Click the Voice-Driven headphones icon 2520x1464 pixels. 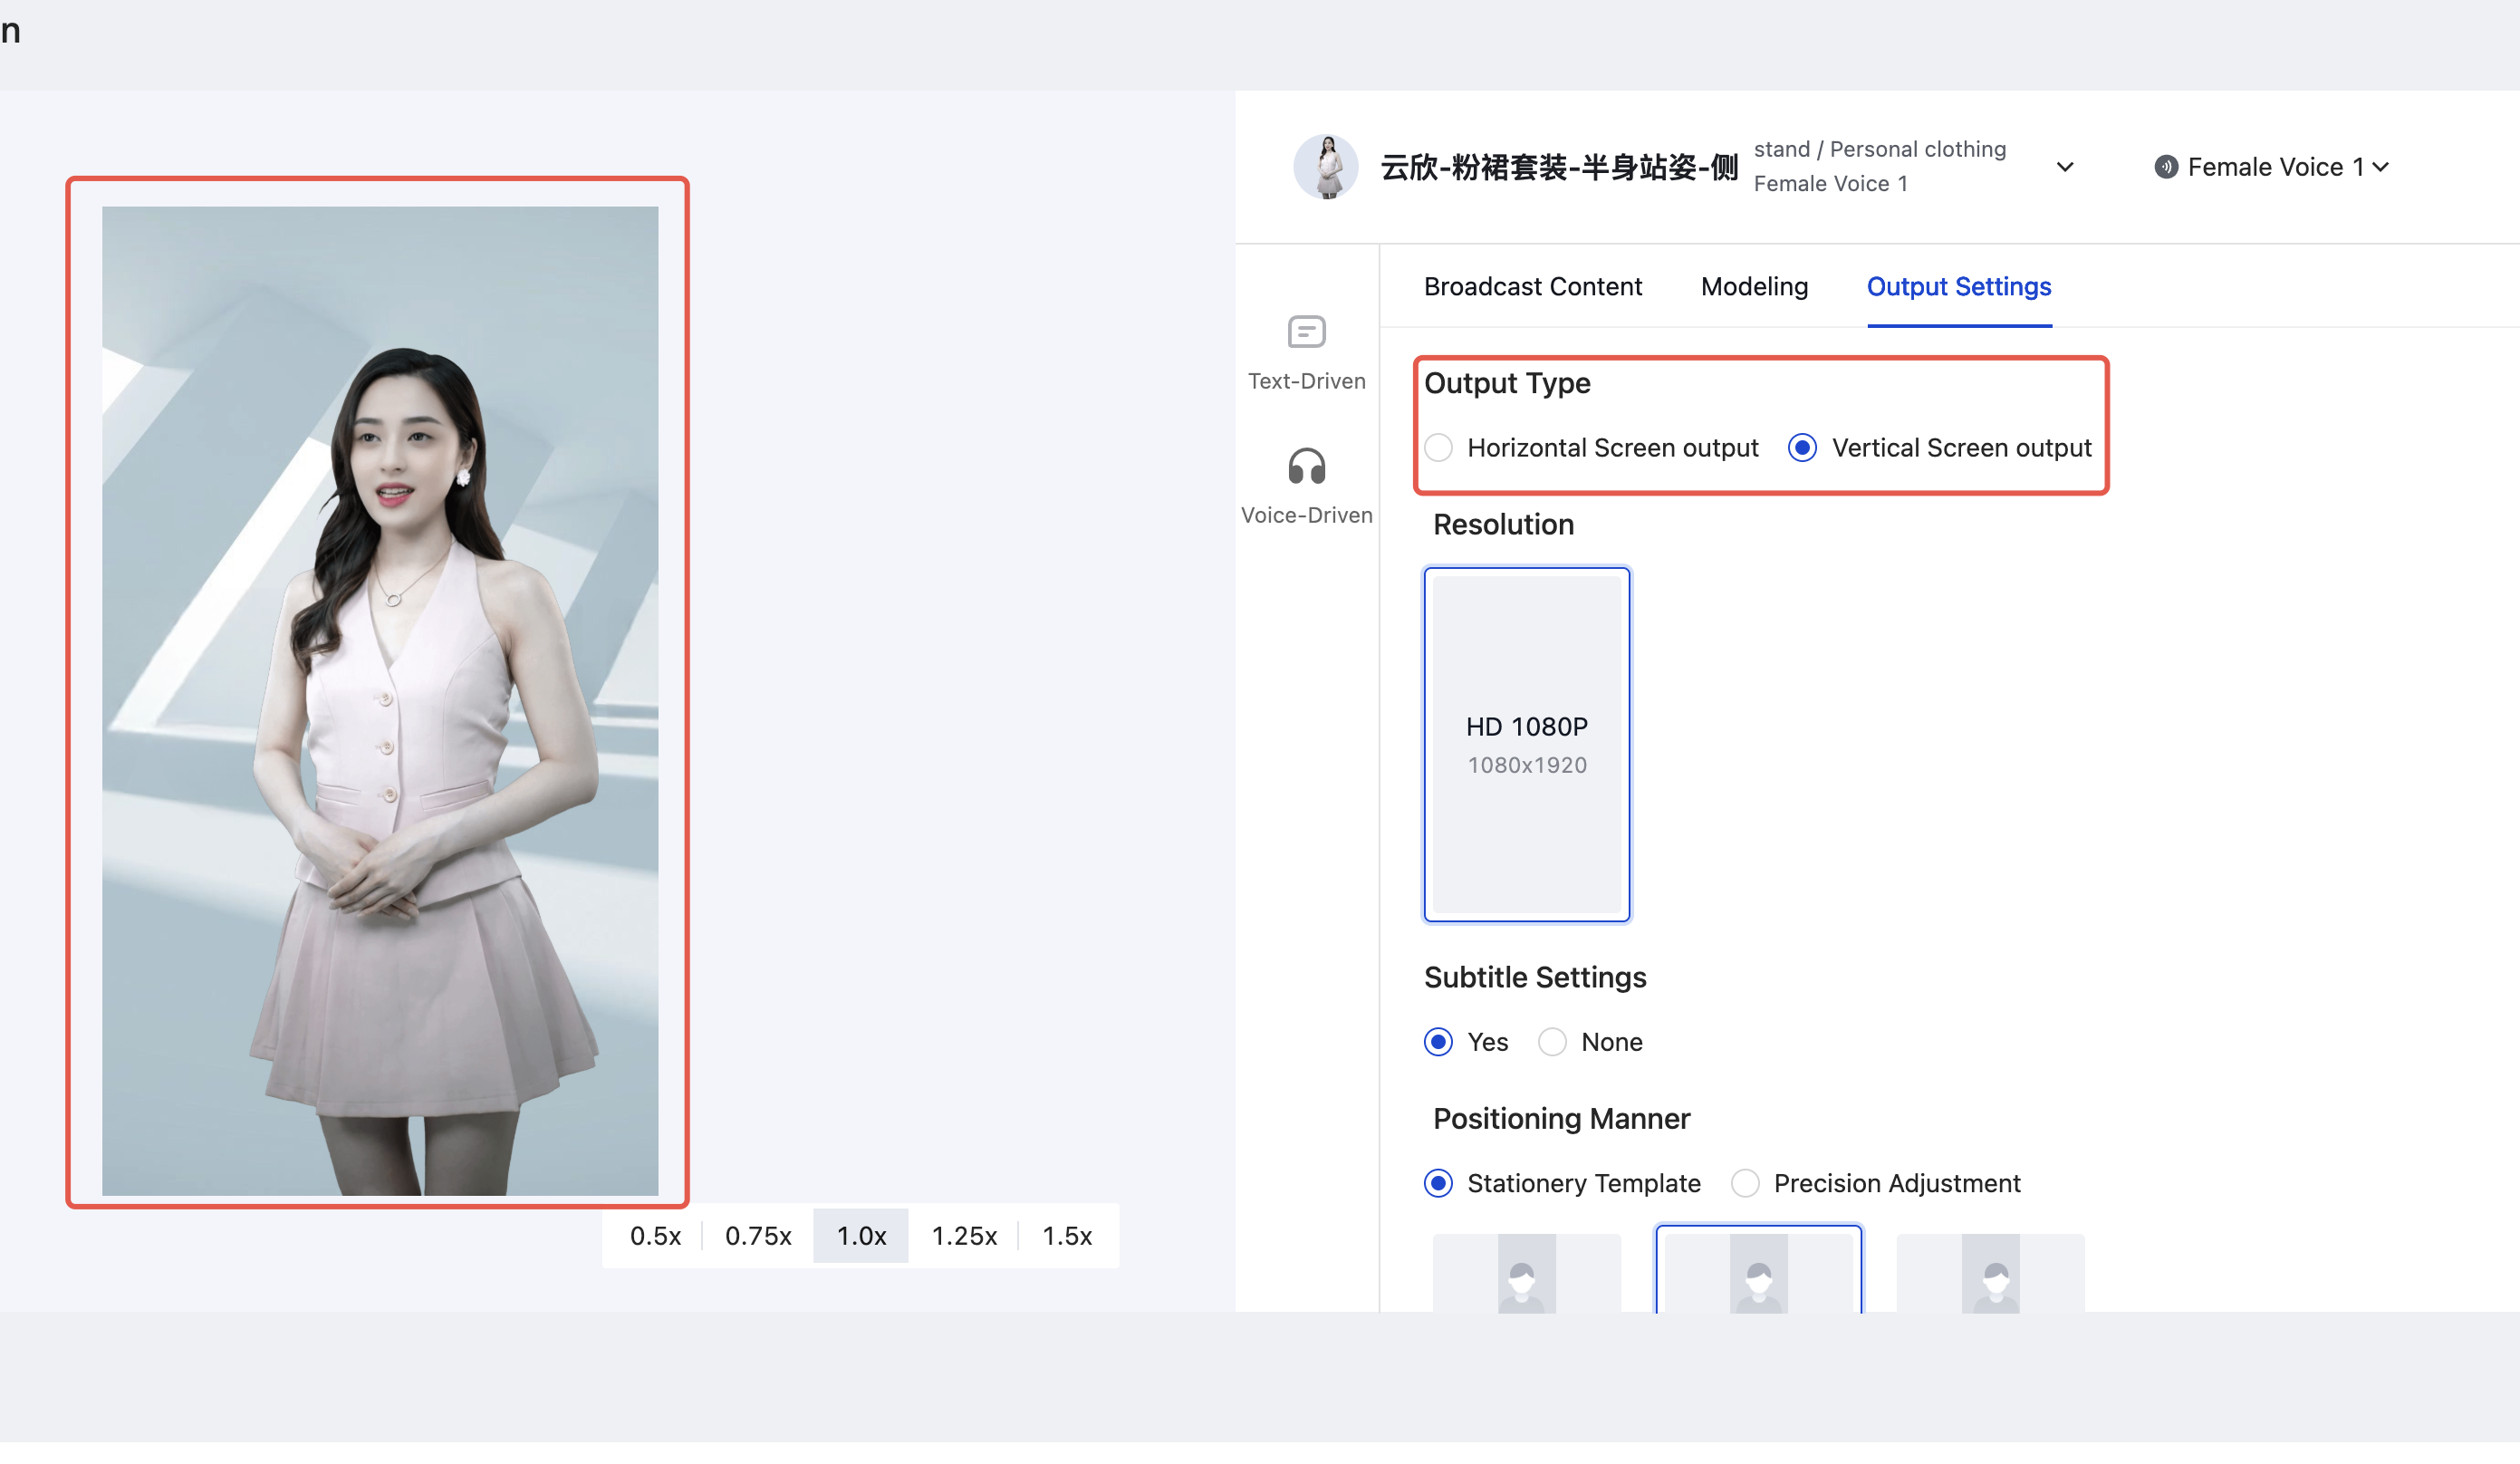pyautogui.click(x=1306, y=466)
